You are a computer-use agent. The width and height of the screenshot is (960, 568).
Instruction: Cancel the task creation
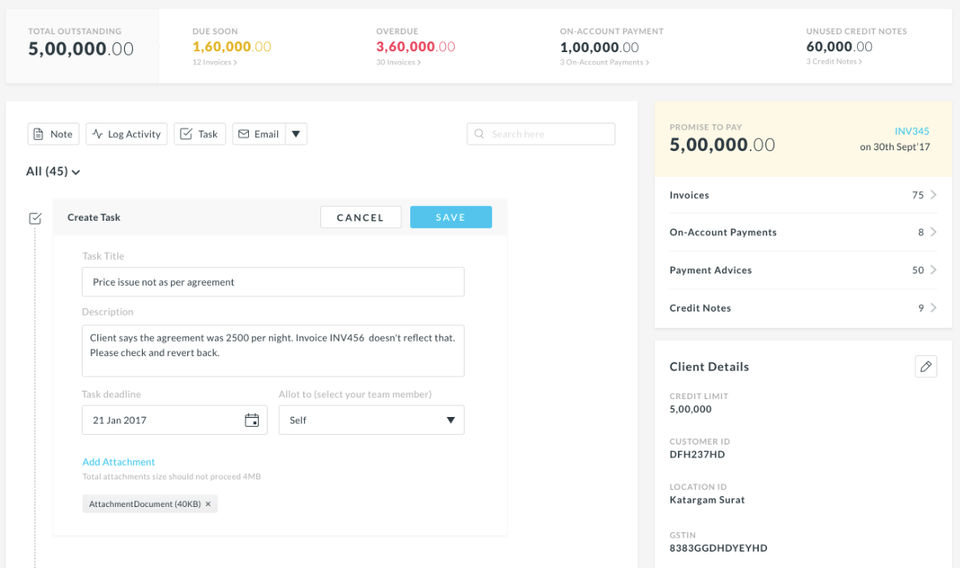coord(361,217)
